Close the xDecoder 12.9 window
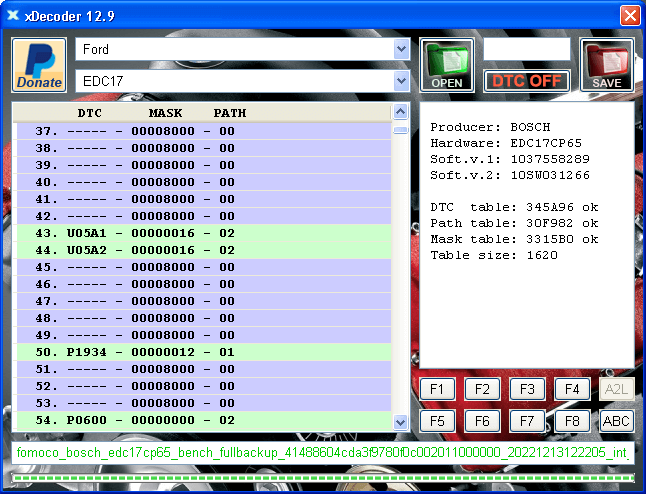The image size is (646, 494). point(630,16)
